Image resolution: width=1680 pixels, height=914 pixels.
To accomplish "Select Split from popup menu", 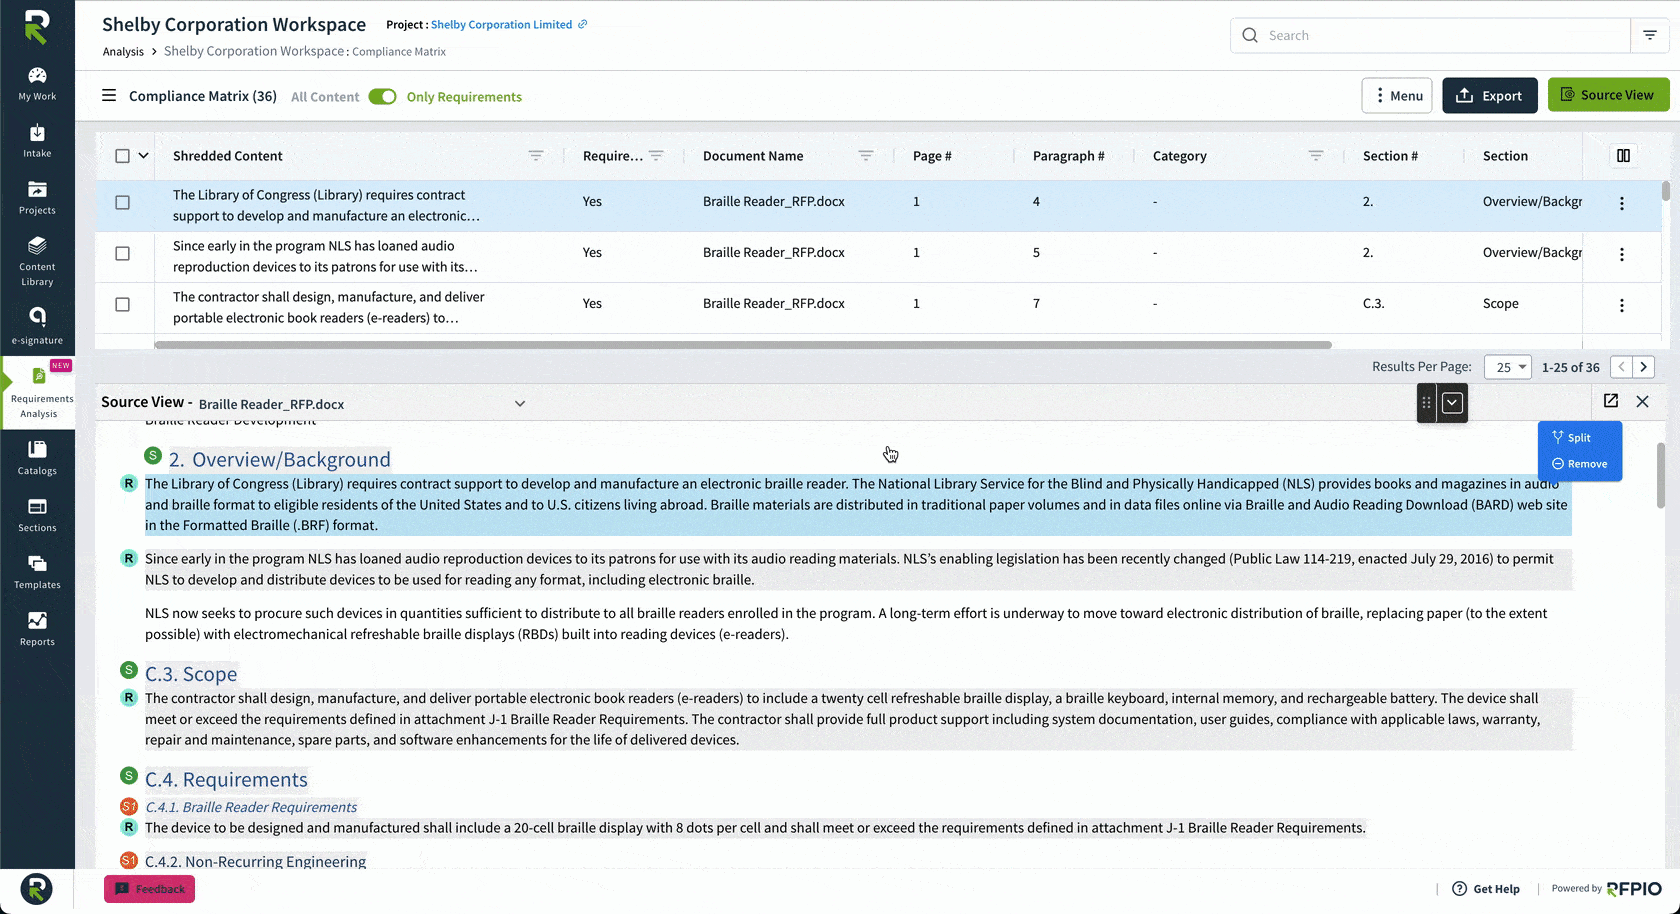I will point(1571,438).
